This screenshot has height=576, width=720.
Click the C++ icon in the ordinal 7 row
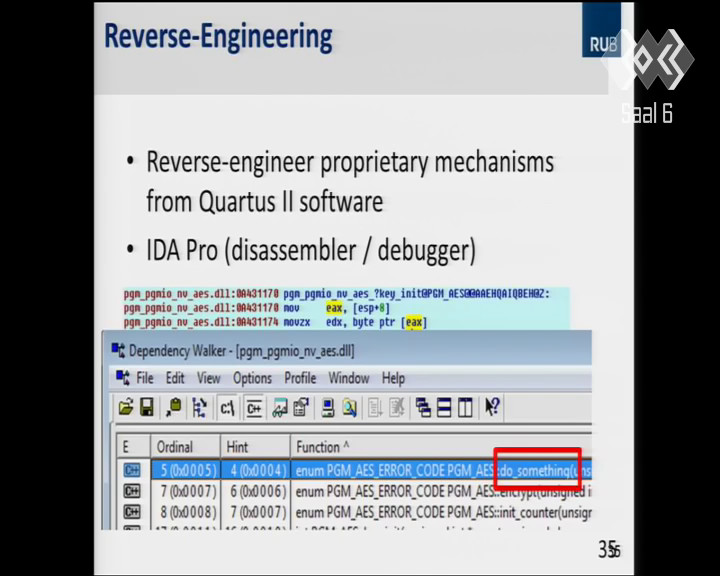click(x=132, y=491)
